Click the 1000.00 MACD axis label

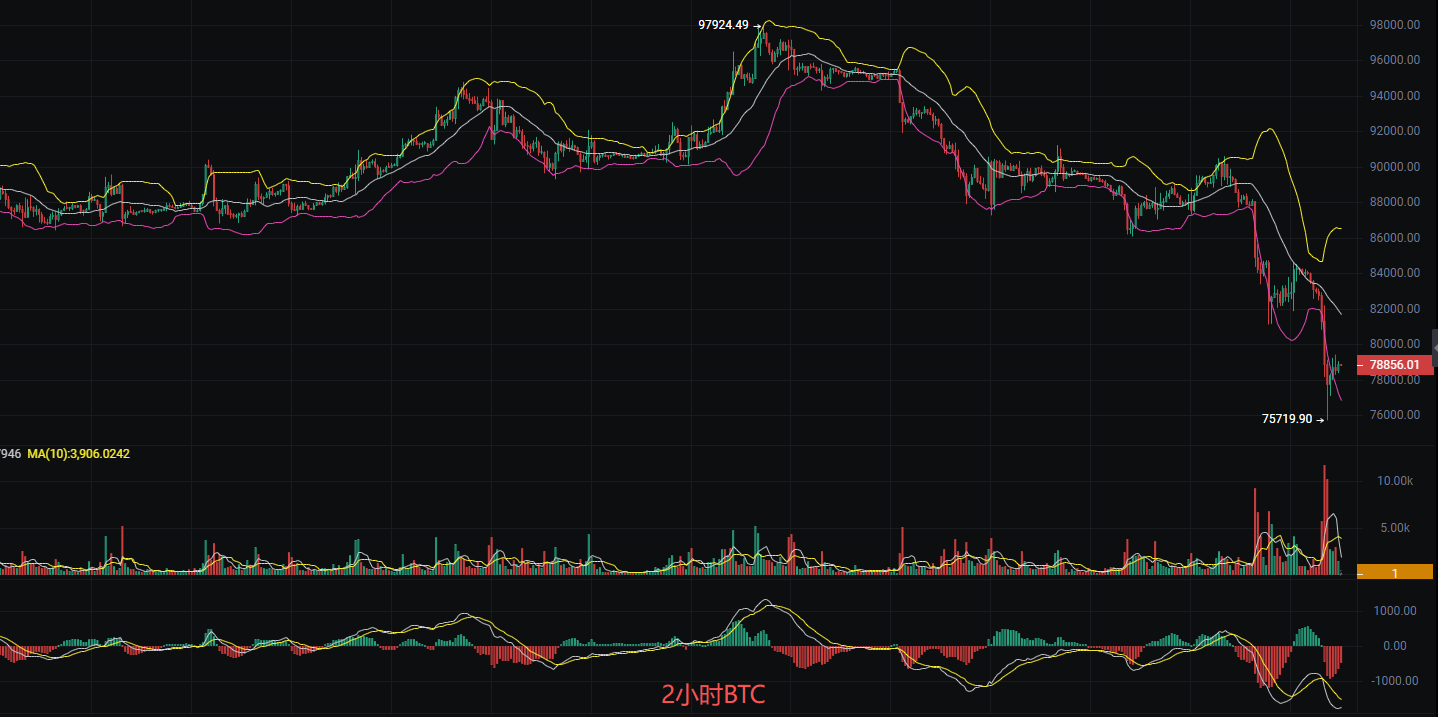pos(1396,610)
